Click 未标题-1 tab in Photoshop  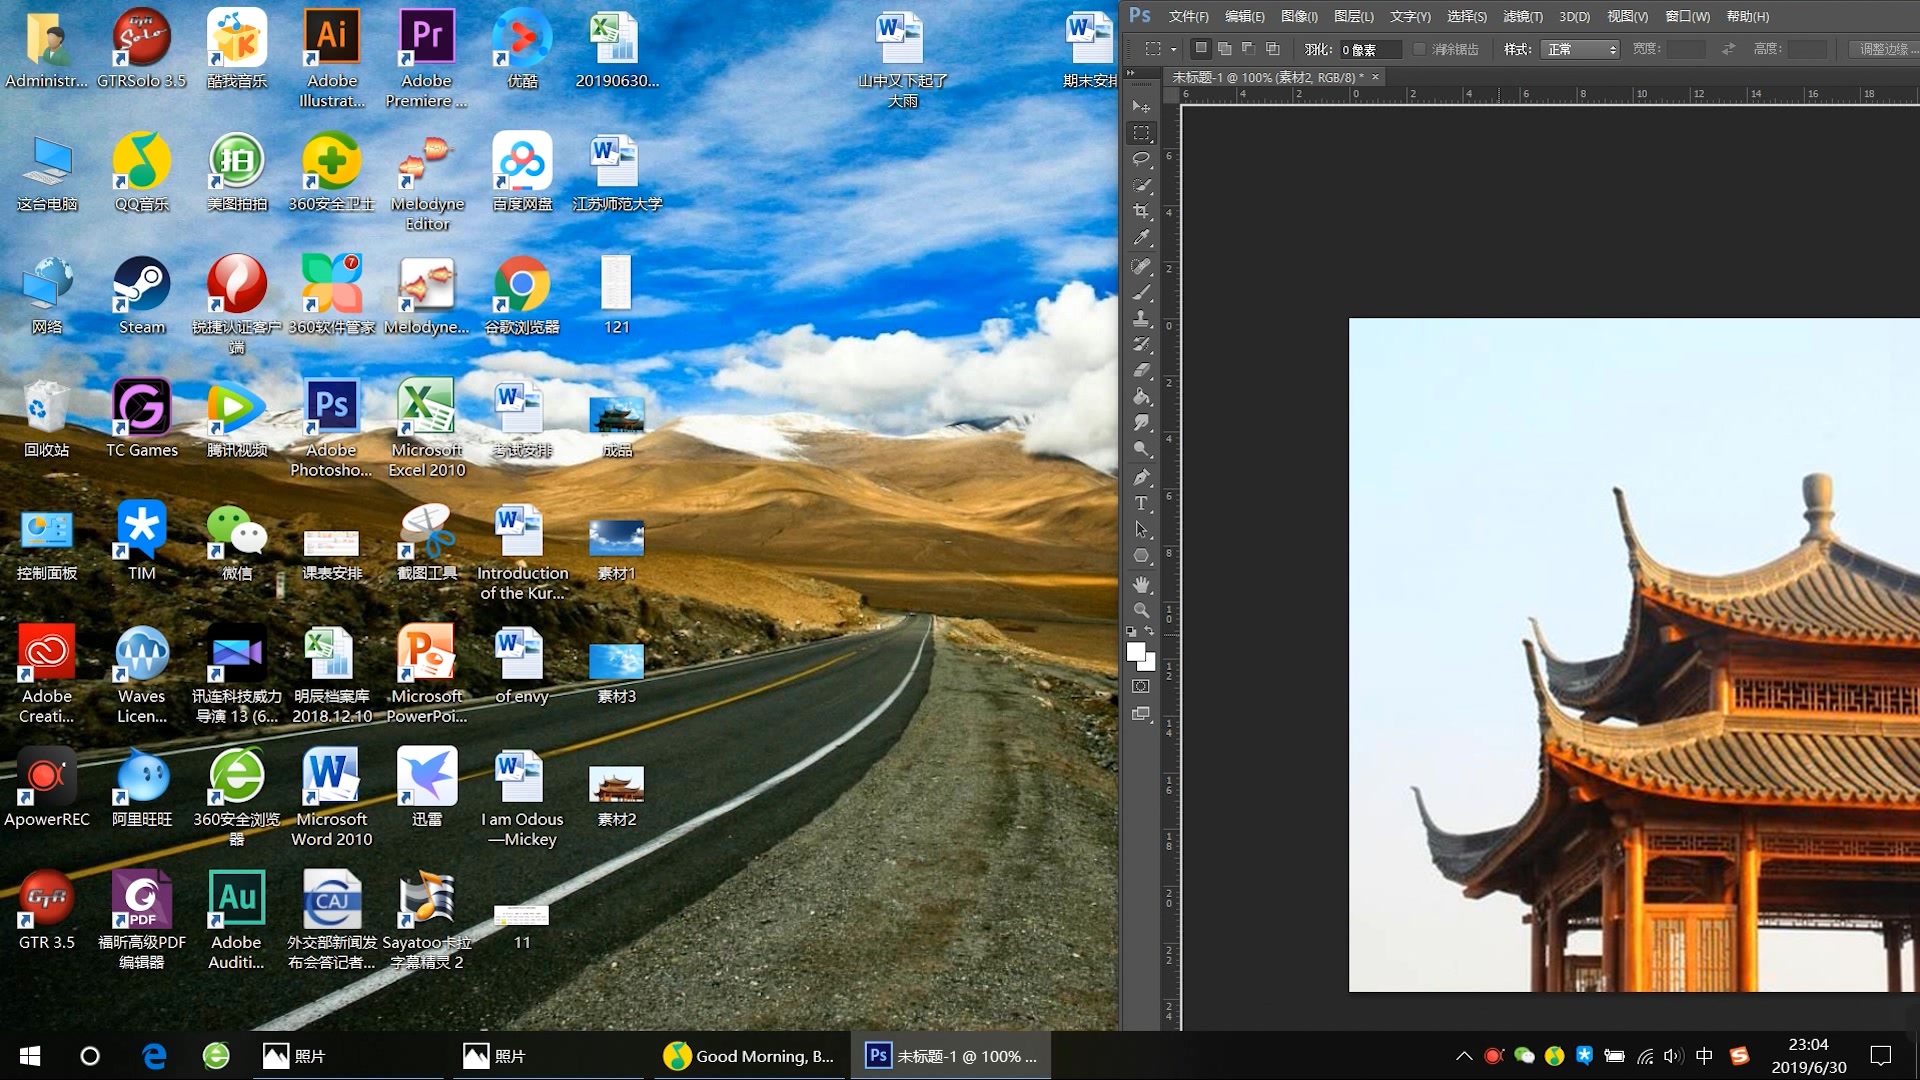1266,75
